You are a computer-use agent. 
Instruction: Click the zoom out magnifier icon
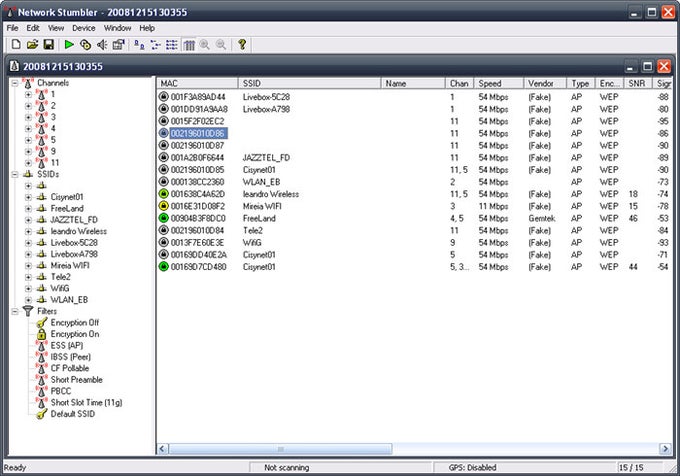point(221,44)
